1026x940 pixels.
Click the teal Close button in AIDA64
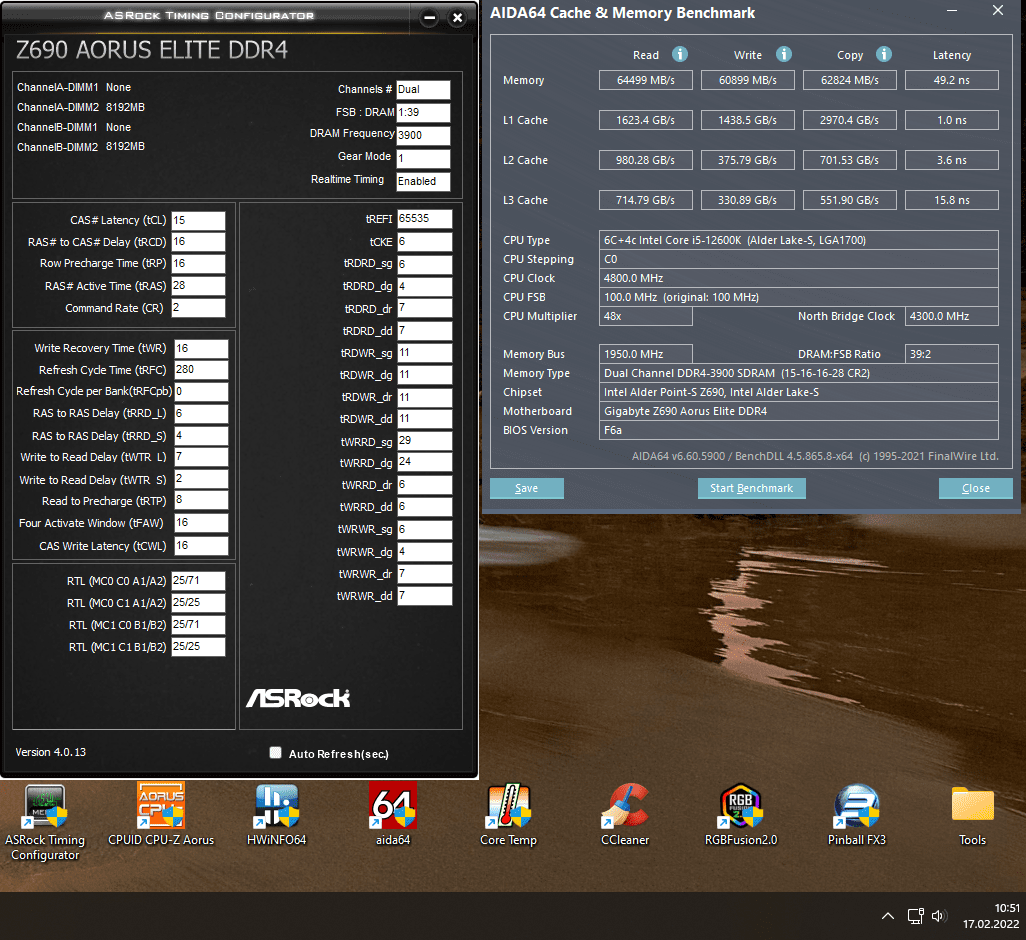click(x=976, y=488)
